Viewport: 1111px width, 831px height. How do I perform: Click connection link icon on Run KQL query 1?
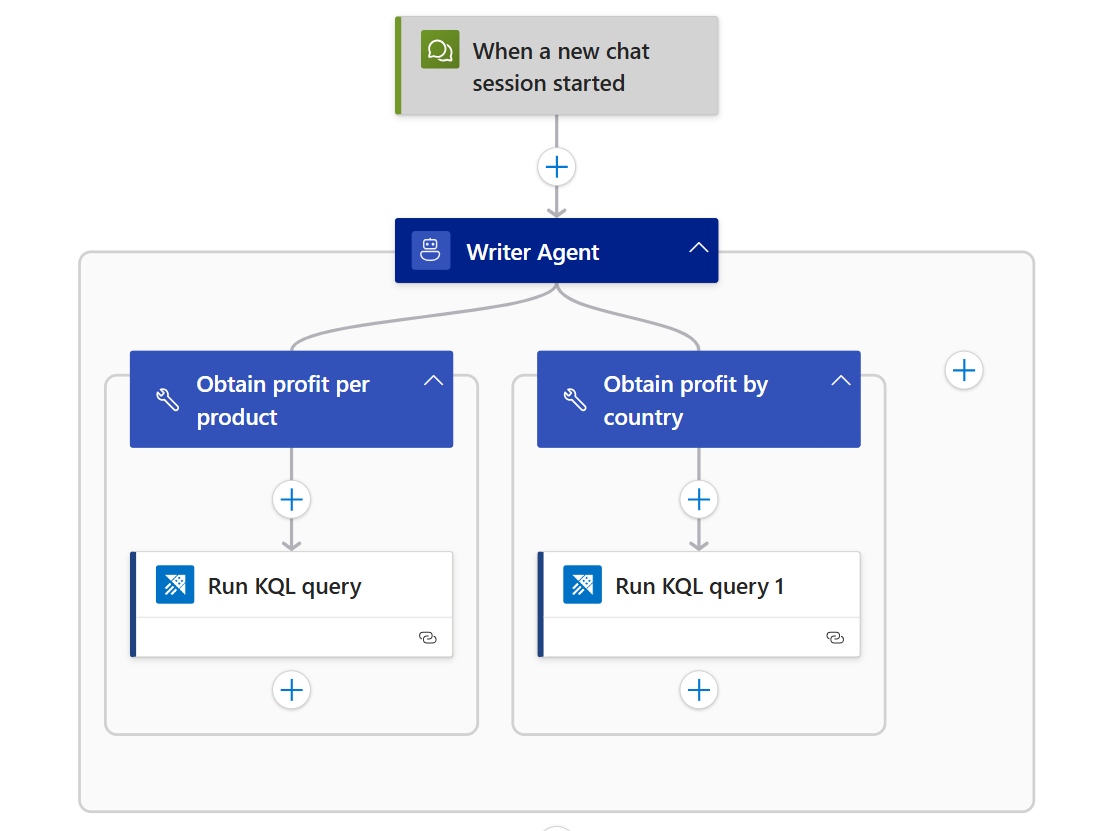835,637
